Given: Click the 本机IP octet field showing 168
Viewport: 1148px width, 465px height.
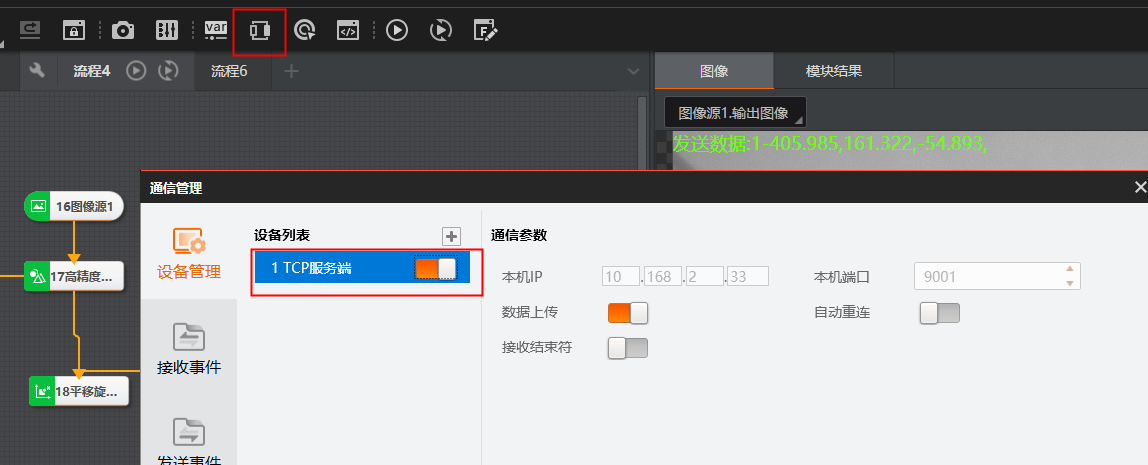Looking at the screenshot, I should pos(663,276).
